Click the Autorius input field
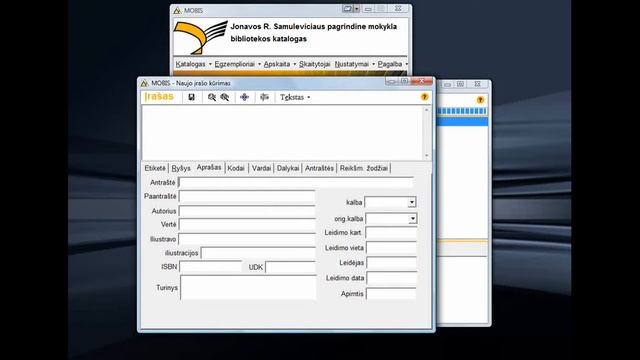640x360 pixels. pos(247,211)
